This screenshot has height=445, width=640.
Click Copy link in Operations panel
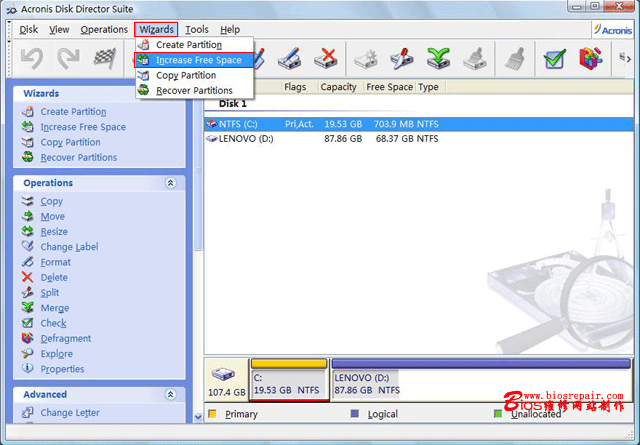point(51,201)
